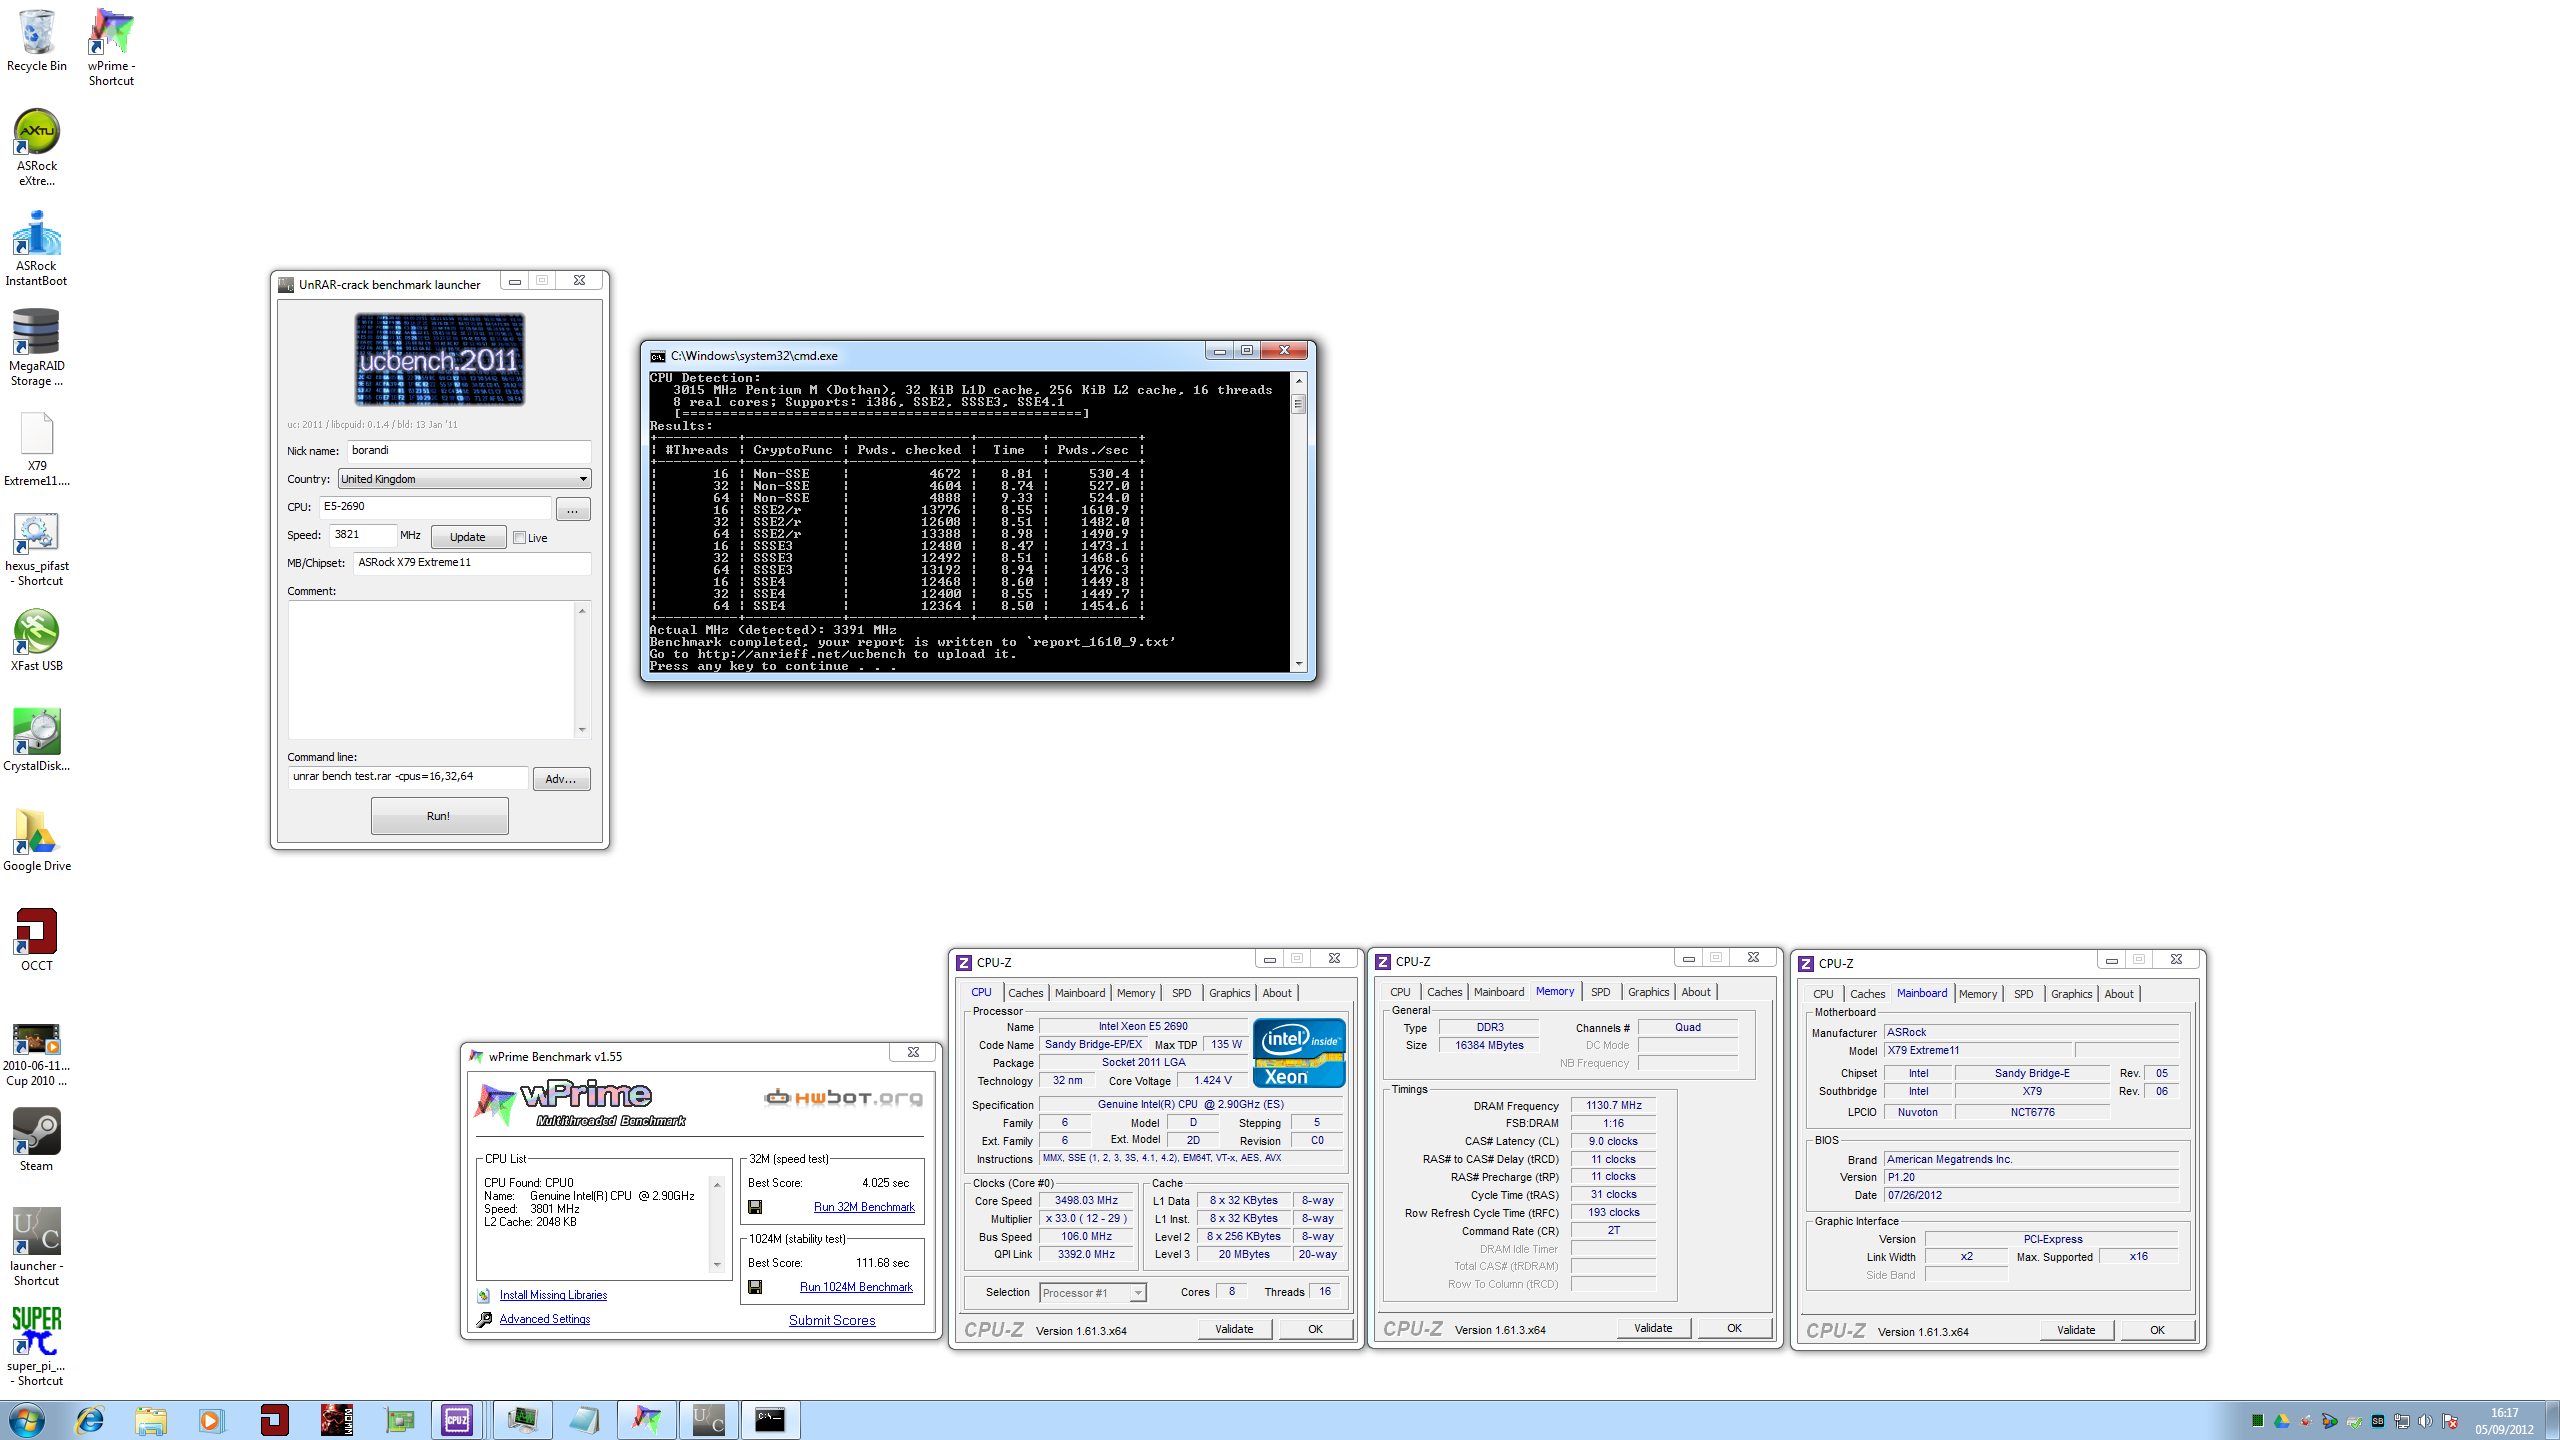Viewport: 2560px width, 1440px height.
Task: Click the down arrow of the CPU List scrollbar in wPrime
Action: point(716,1265)
